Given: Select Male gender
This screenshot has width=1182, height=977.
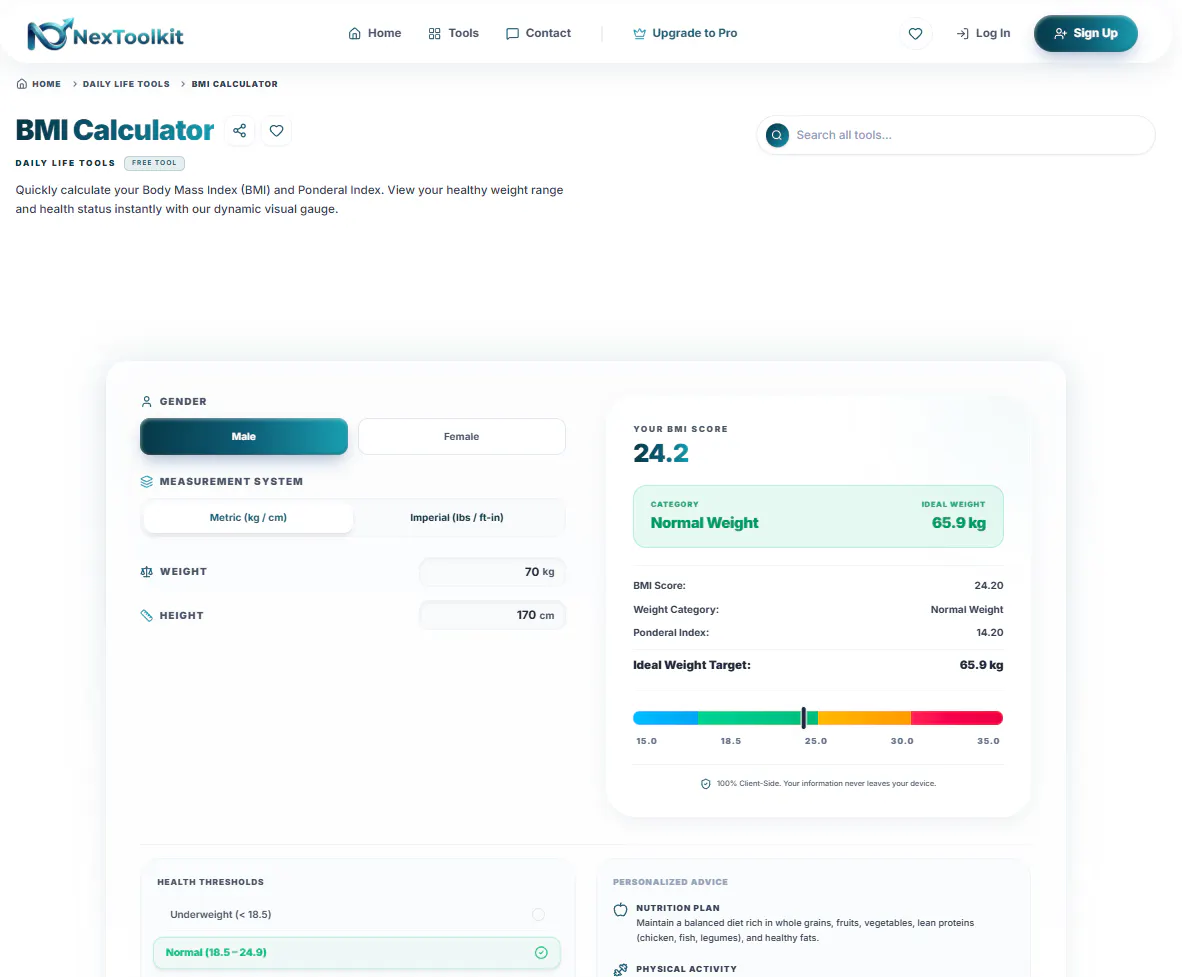Looking at the screenshot, I should click(x=243, y=436).
